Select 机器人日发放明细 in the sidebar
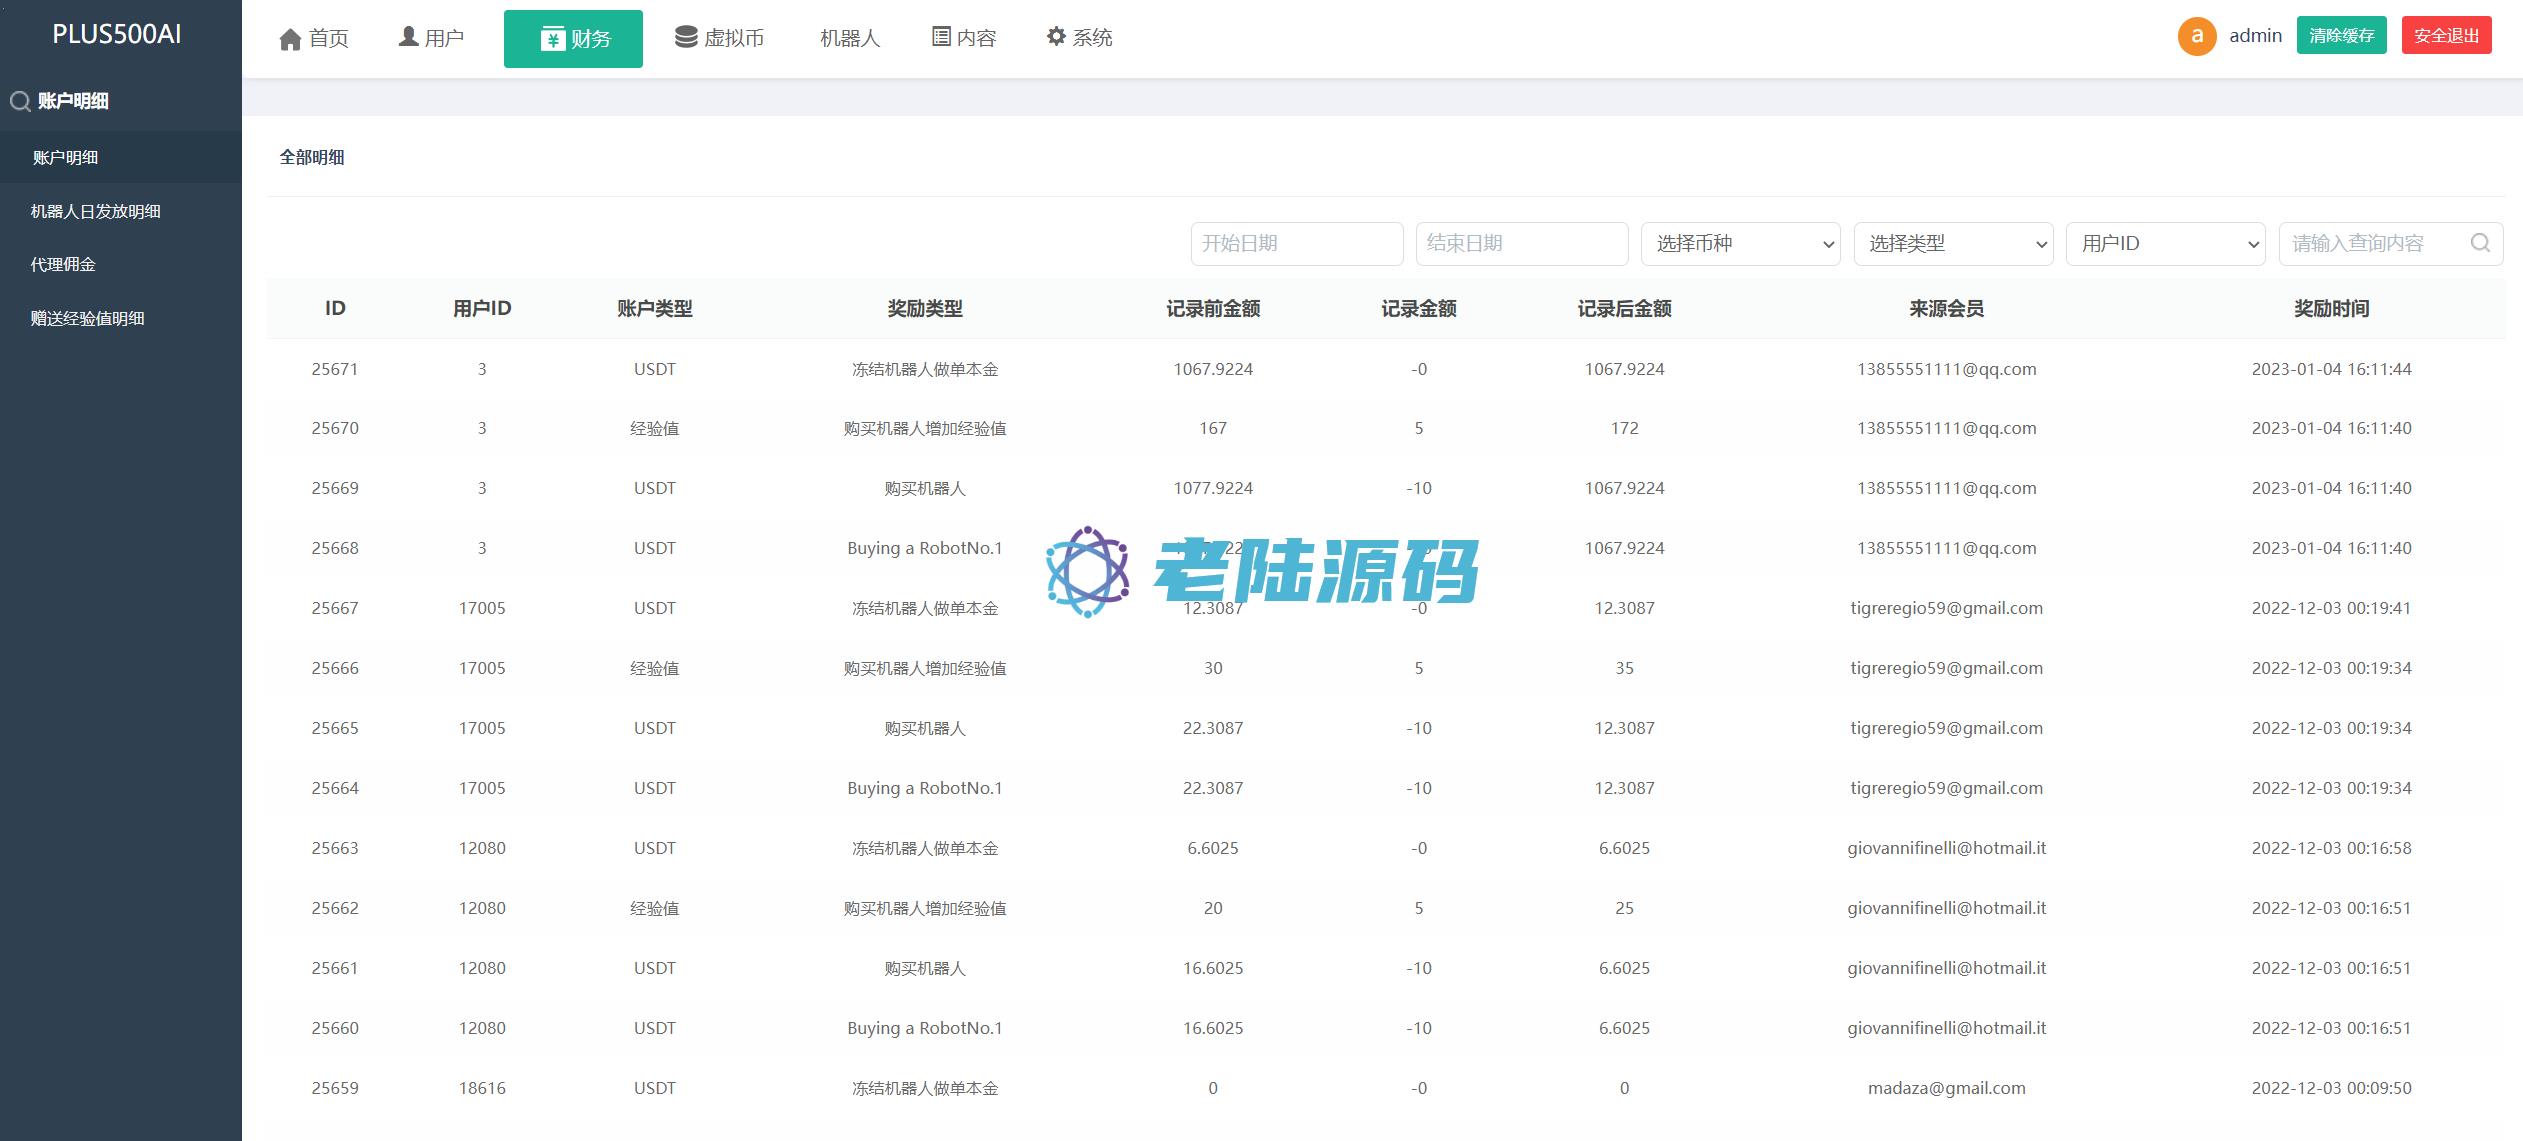Image resolution: width=2523 pixels, height=1141 pixels. coord(96,211)
